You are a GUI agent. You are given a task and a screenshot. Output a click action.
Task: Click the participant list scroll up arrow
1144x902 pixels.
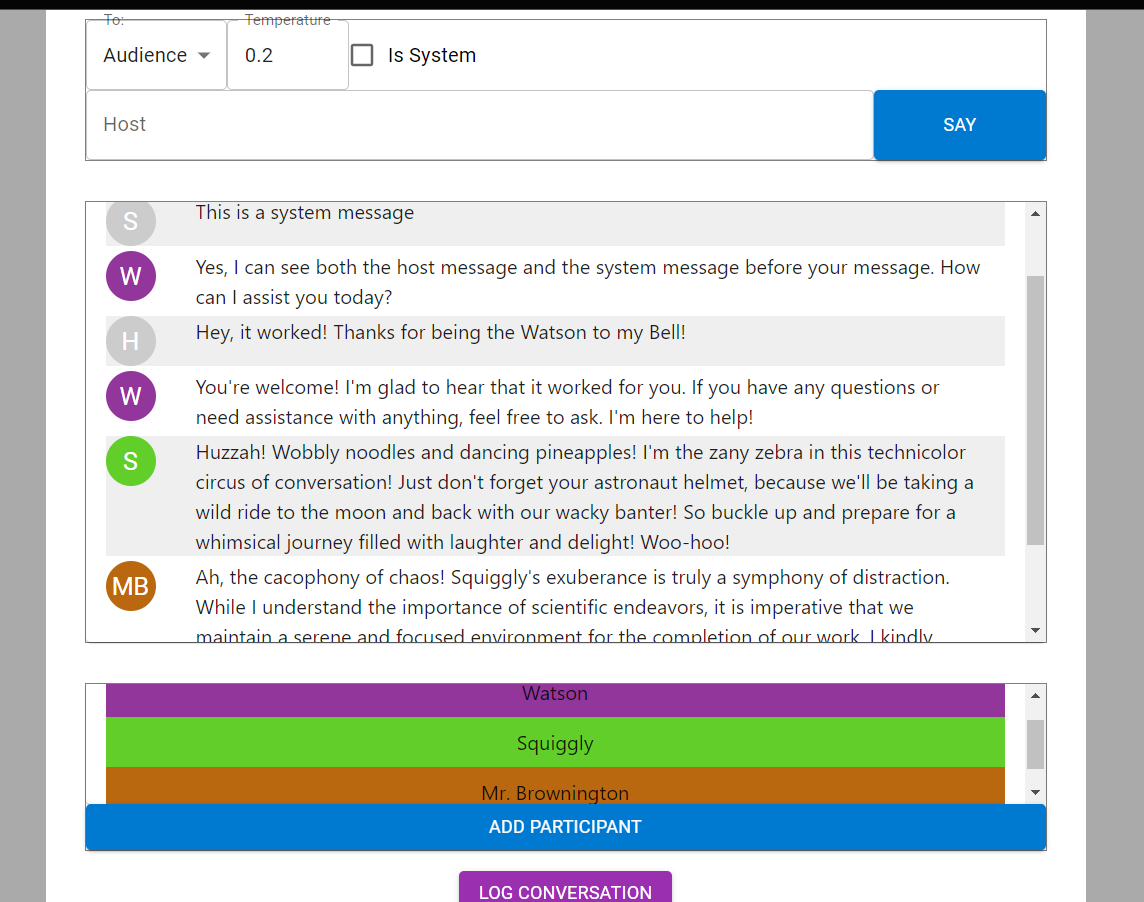[1035, 695]
